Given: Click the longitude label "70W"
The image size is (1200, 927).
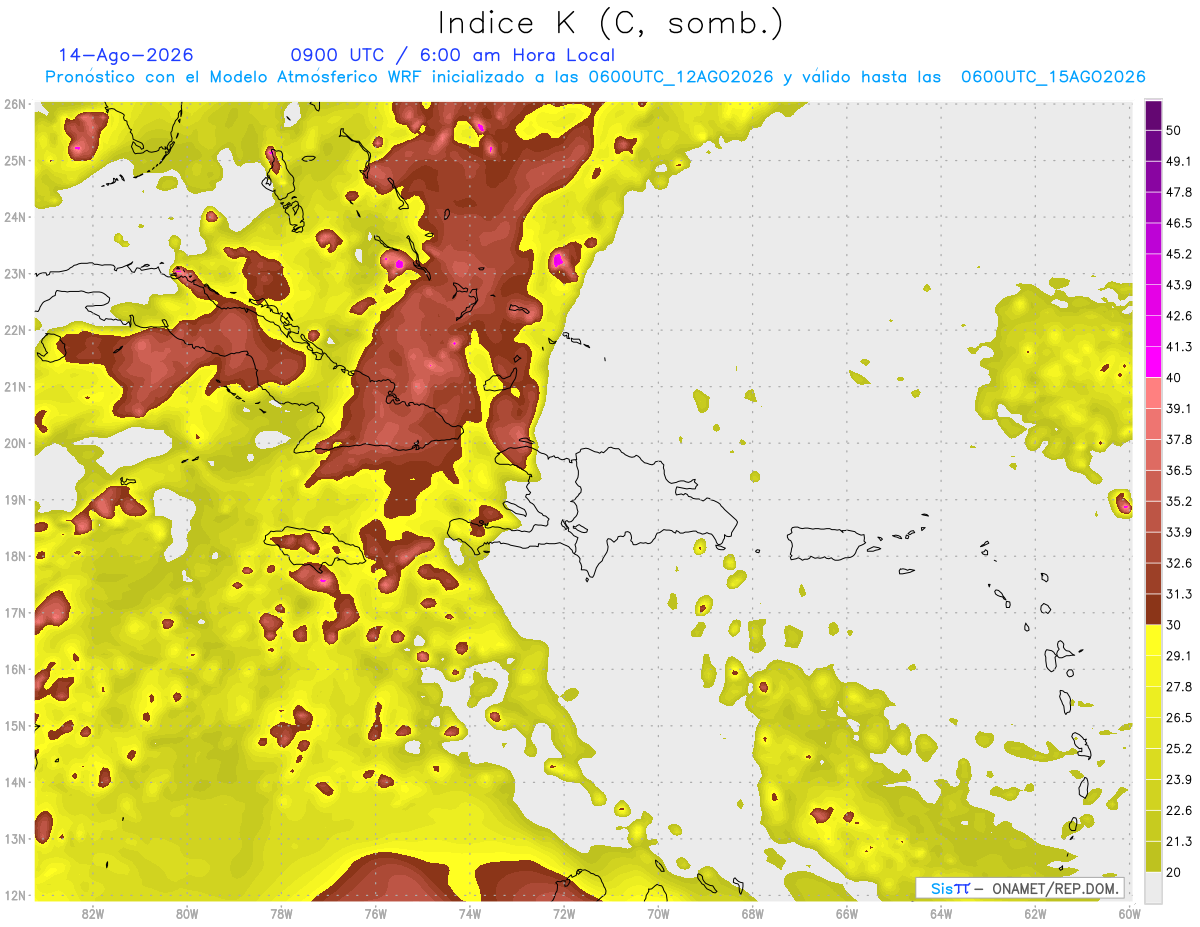Looking at the screenshot, I should click(x=658, y=913).
